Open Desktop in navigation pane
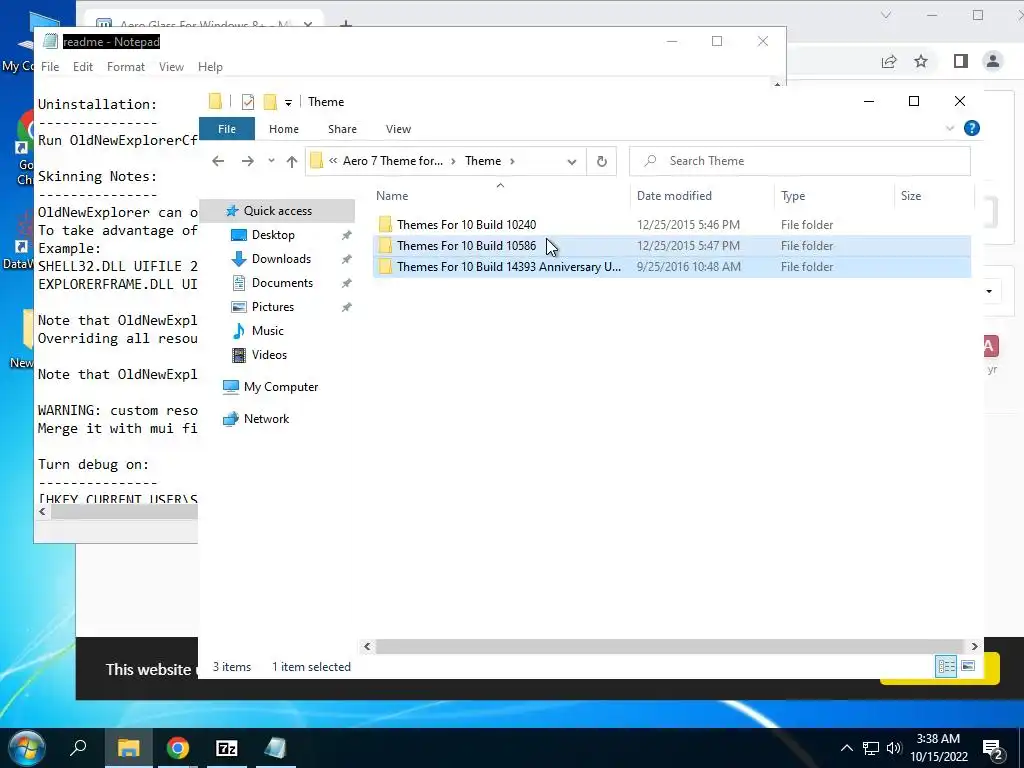The height and width of the screenshot is (768, 1024). [x=273, y=235]
